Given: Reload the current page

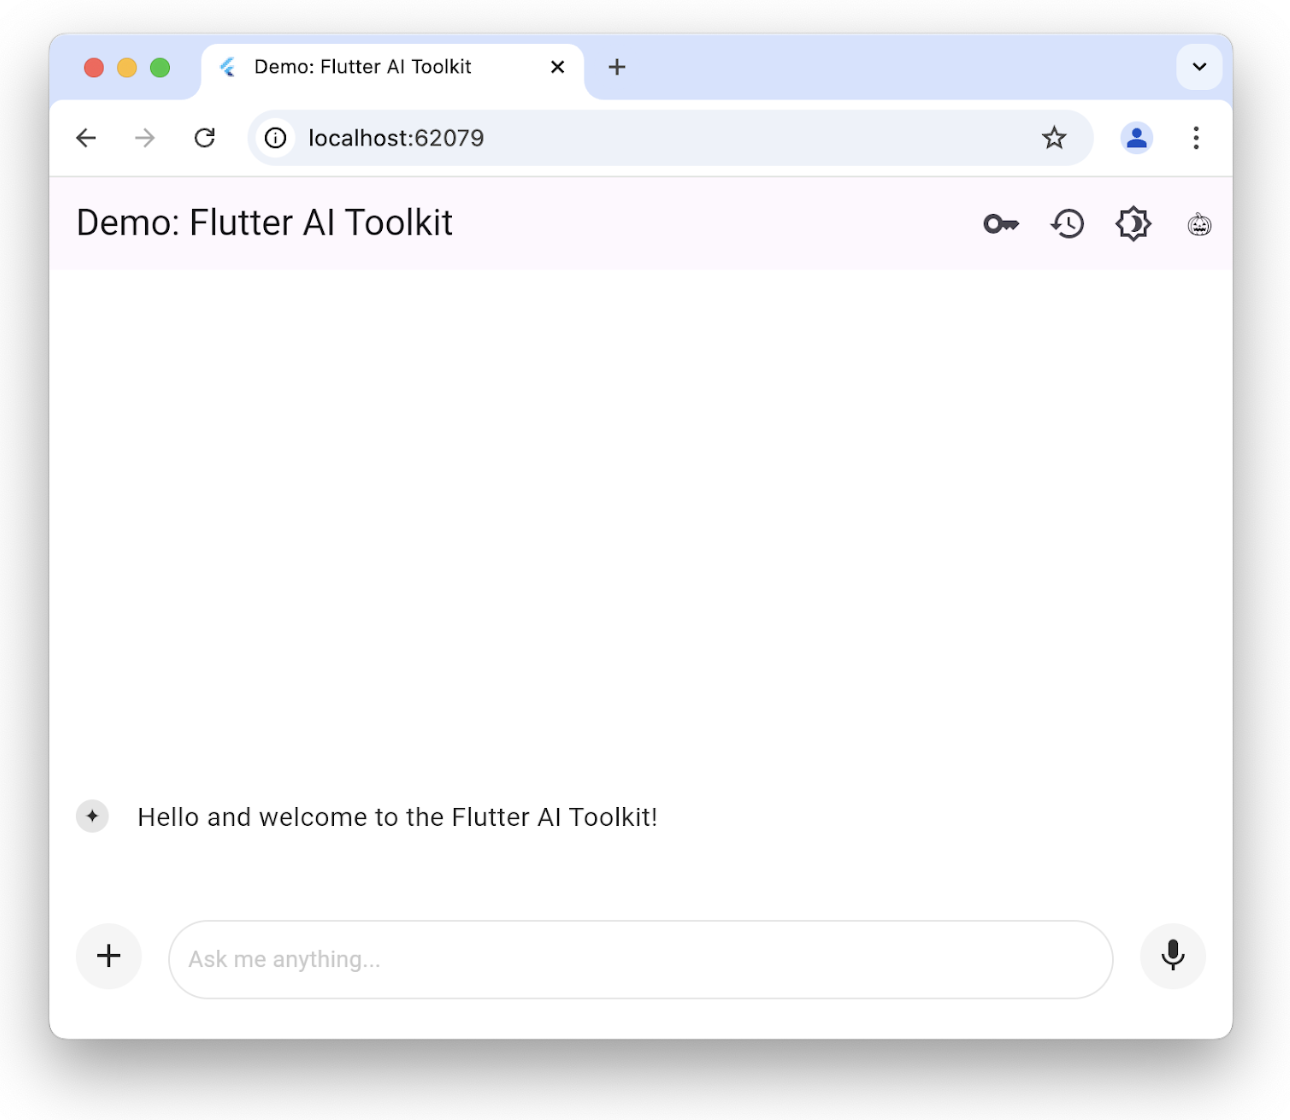Looking at the screenshot, I should click(204, 138).
